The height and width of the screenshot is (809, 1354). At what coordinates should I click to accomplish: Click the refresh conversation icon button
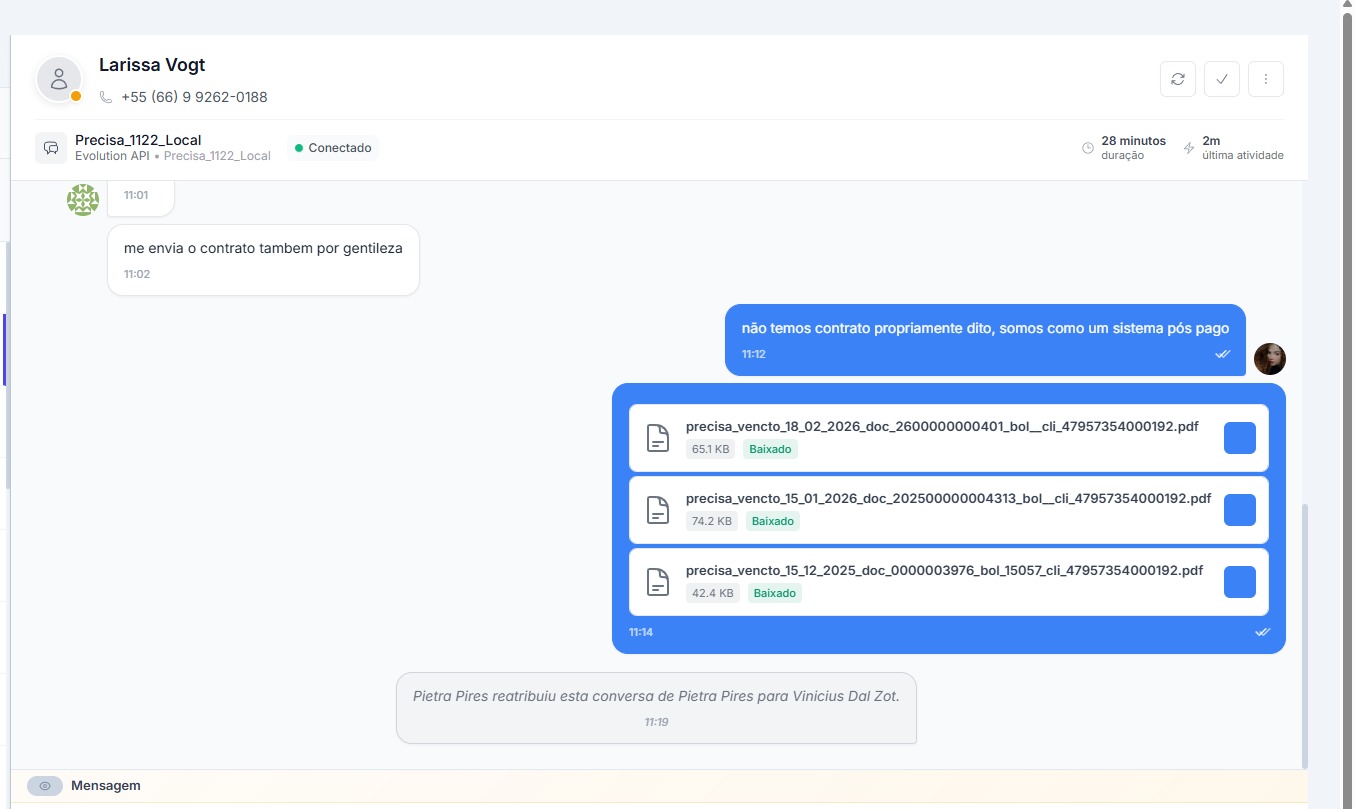[1177, 79]
